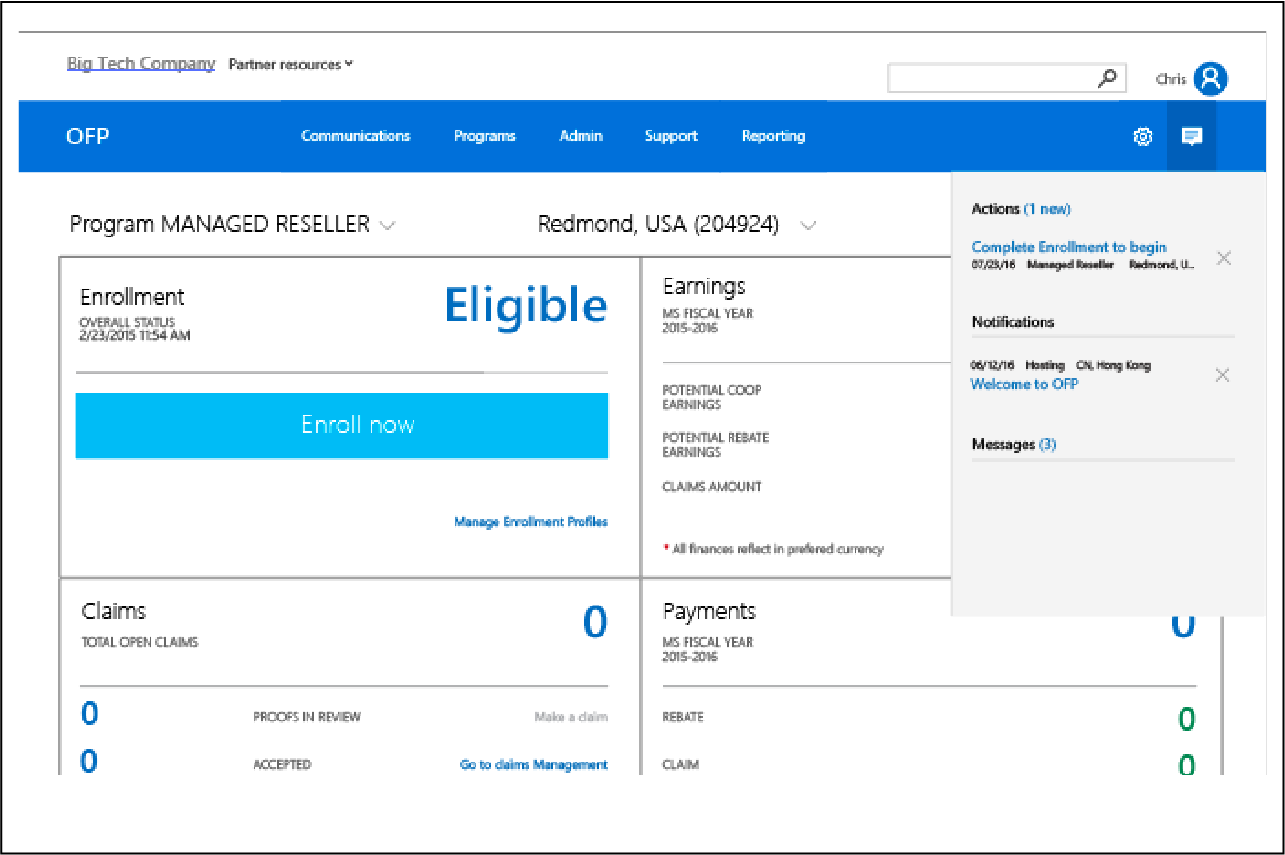1285x855 pixels.
Task: Open the Programs menu
Action: [x=484, y=136]
